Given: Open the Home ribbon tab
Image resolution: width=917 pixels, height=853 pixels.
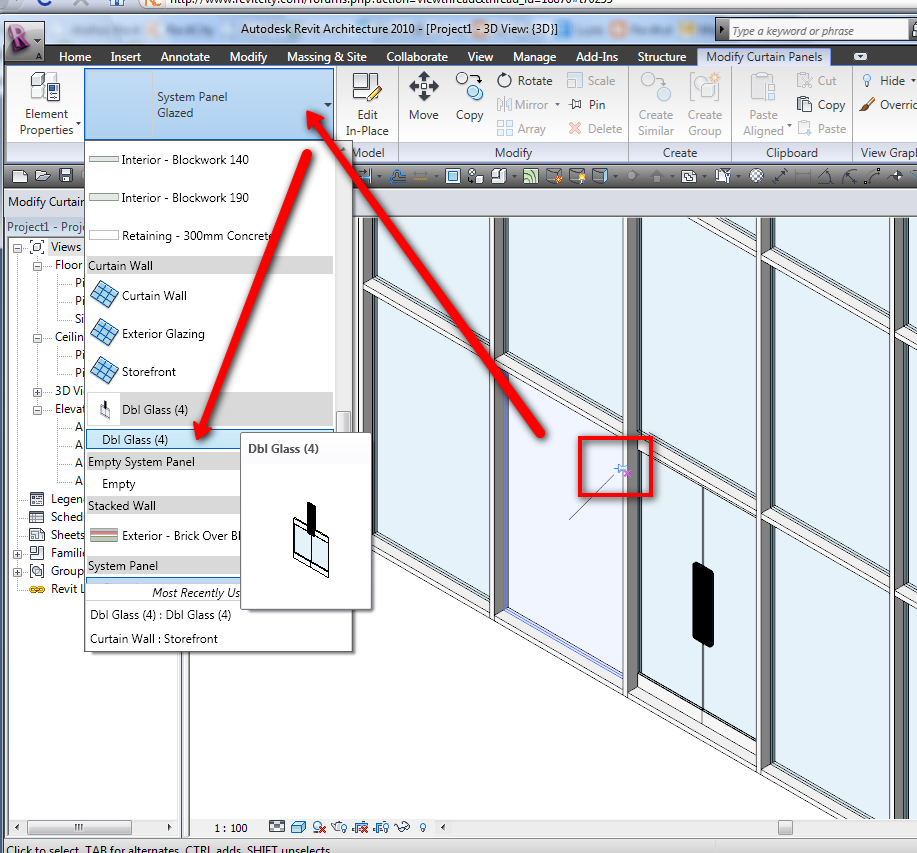Looking at the screenshot, I should tap(75, 57).
